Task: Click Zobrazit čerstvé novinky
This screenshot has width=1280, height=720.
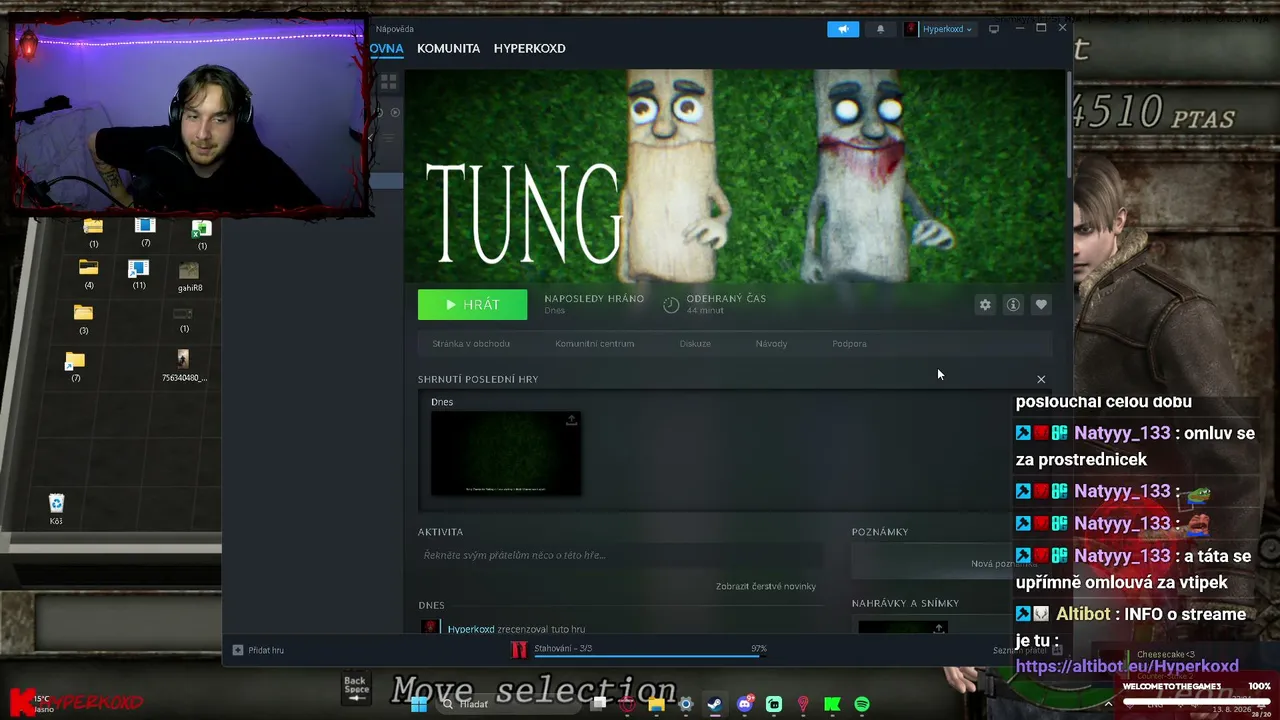Action: click(x=766, y=586)
